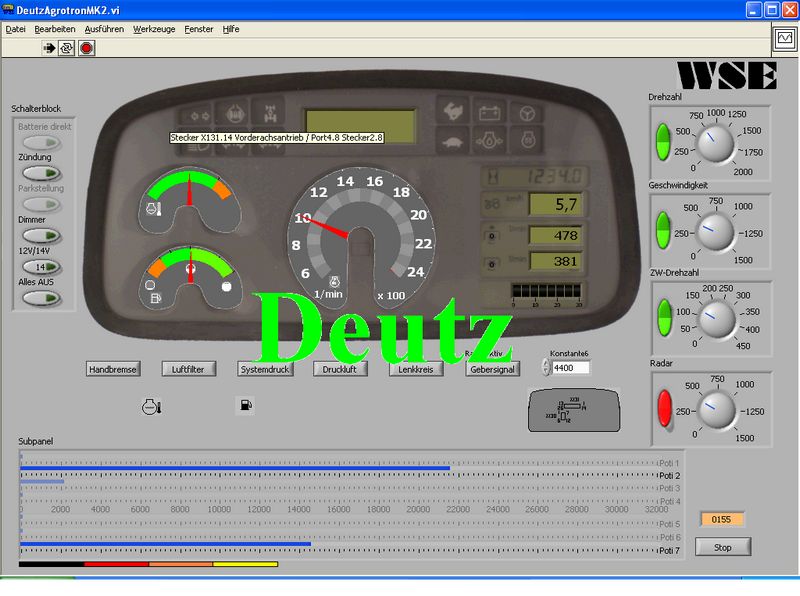The width and height of the screenshot is (800, 596).
Task: Open the Bearbeiten menu
Action: tap(55, 29)
